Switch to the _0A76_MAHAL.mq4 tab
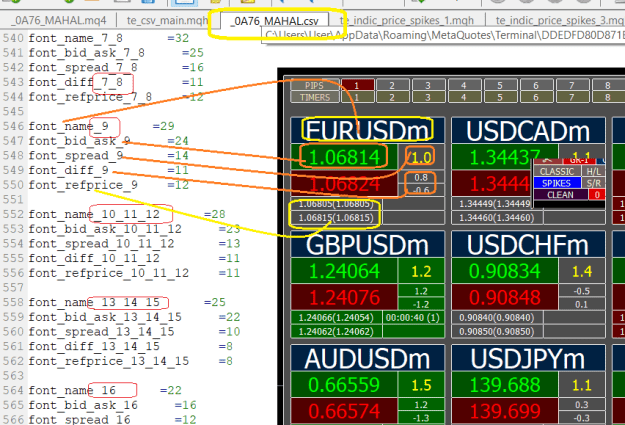Screen dimensions: 625x425 pyautogui.click(x=59, y=20)
